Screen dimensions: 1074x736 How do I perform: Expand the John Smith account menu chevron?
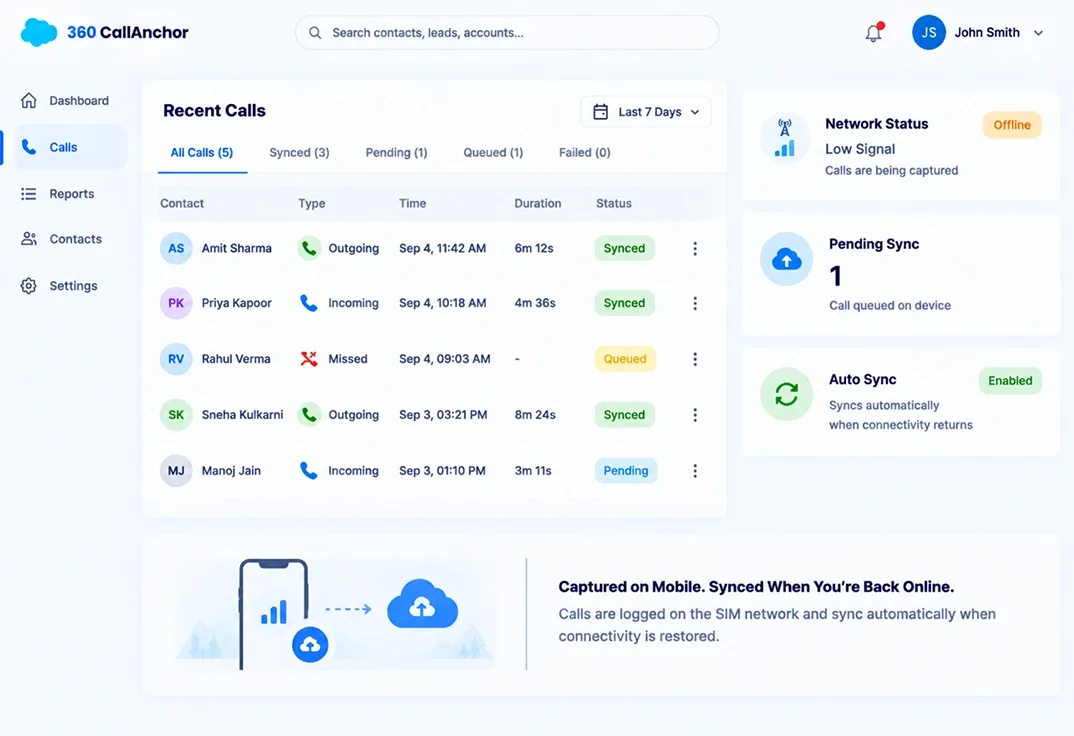[1038, 33]
